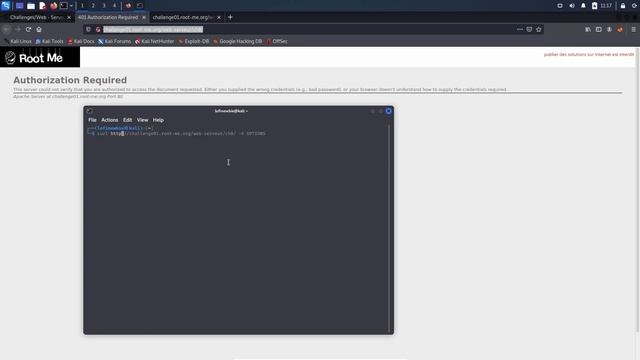Screen dimensions: 640x360
Task: Go to the browser home page
Action: [39, 29]
